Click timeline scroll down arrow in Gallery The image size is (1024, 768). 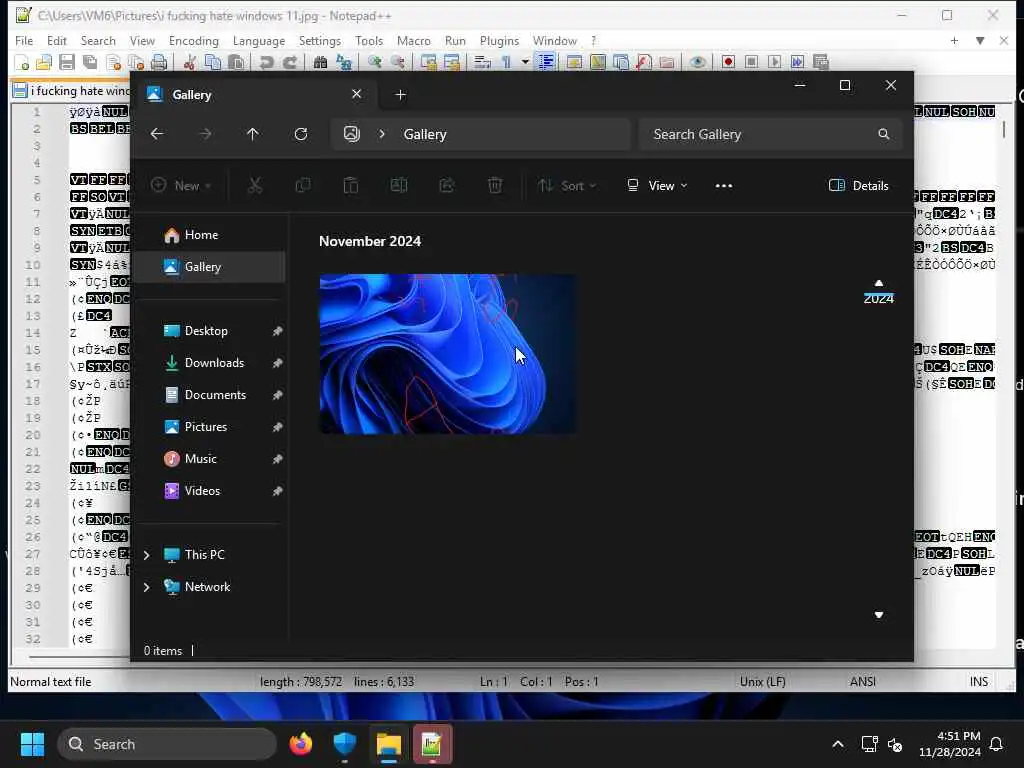pos(878,615)
